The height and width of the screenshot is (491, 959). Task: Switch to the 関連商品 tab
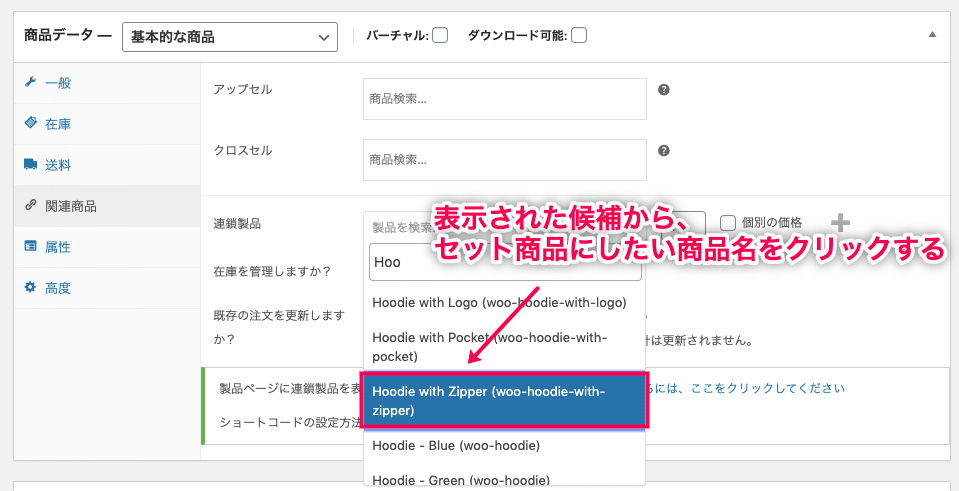pyautogui.click(x=108, y=206)
